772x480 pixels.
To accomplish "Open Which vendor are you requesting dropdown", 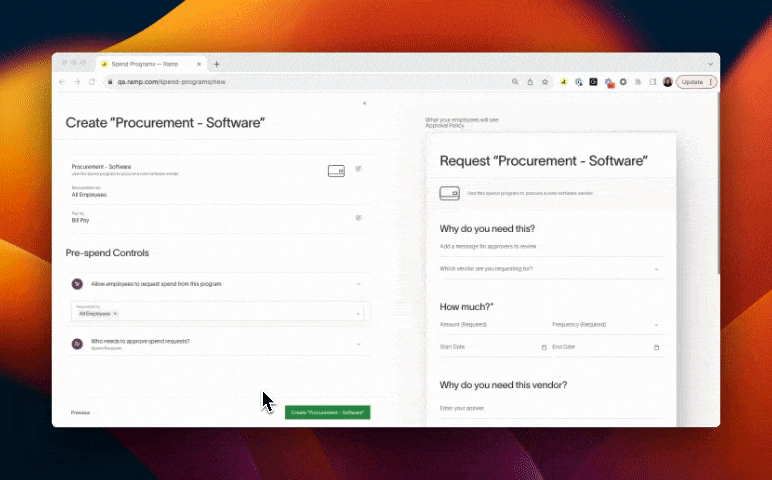I will 551,269.
